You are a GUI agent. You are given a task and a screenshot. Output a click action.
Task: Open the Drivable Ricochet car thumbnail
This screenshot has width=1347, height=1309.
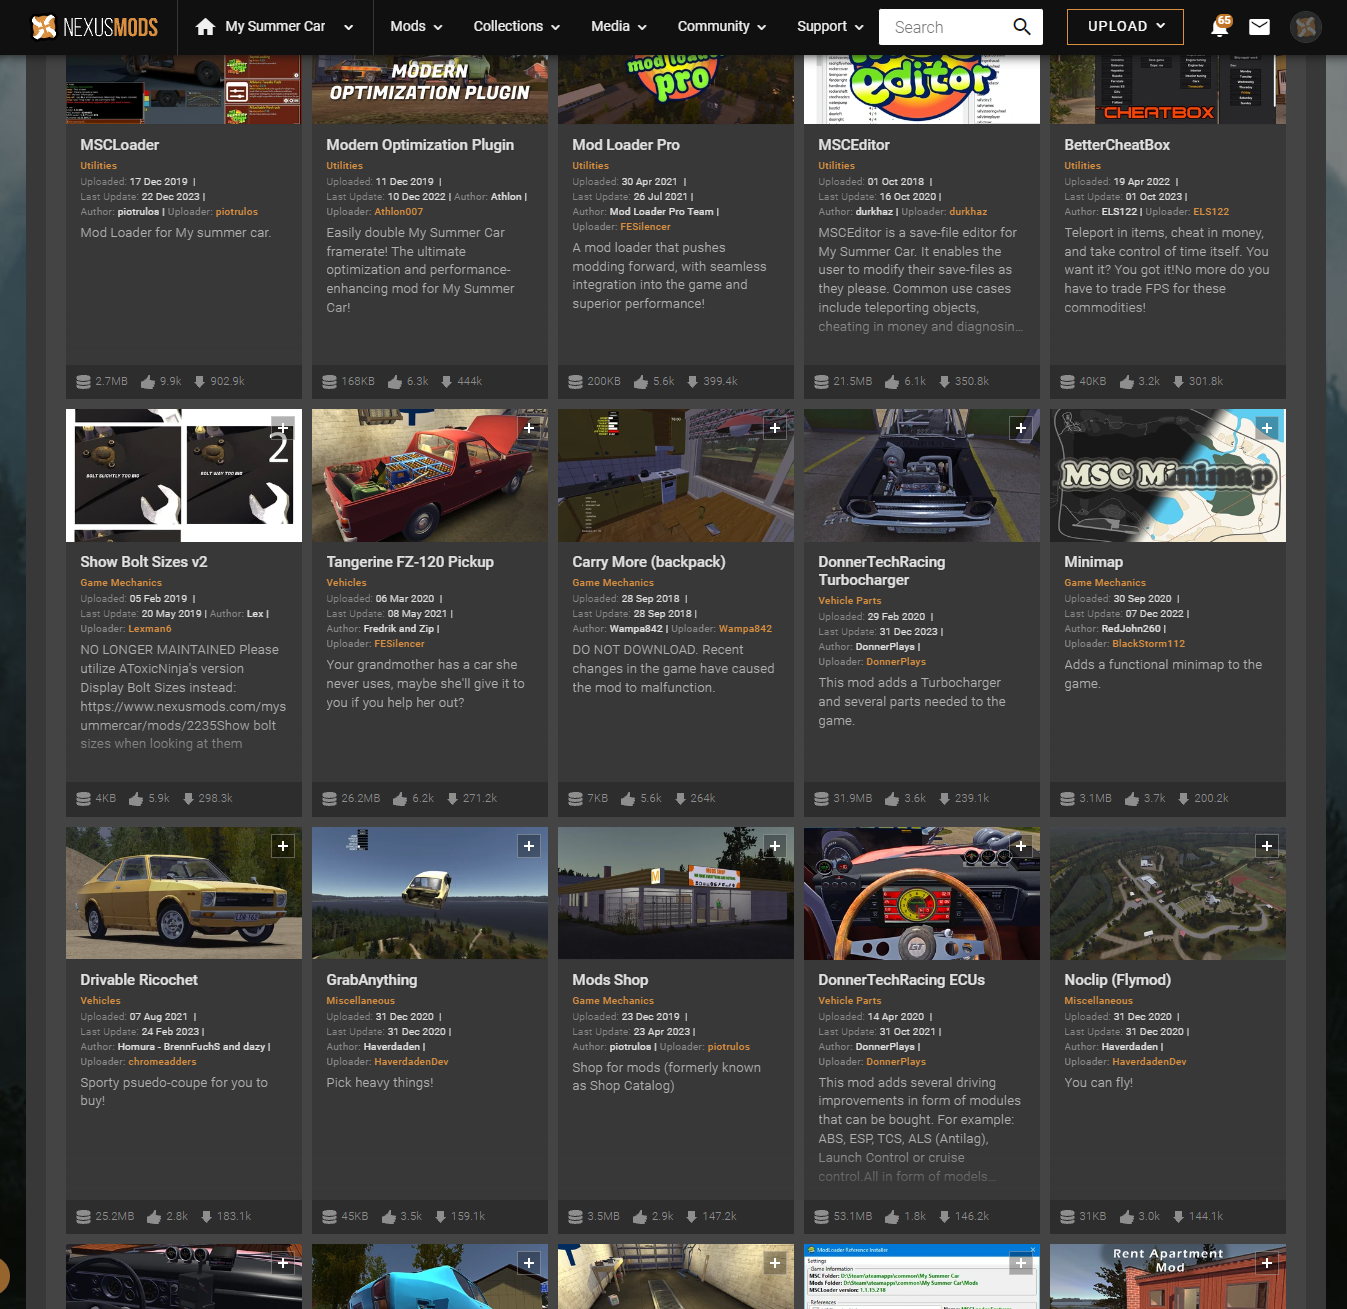(x=184, y=893)
